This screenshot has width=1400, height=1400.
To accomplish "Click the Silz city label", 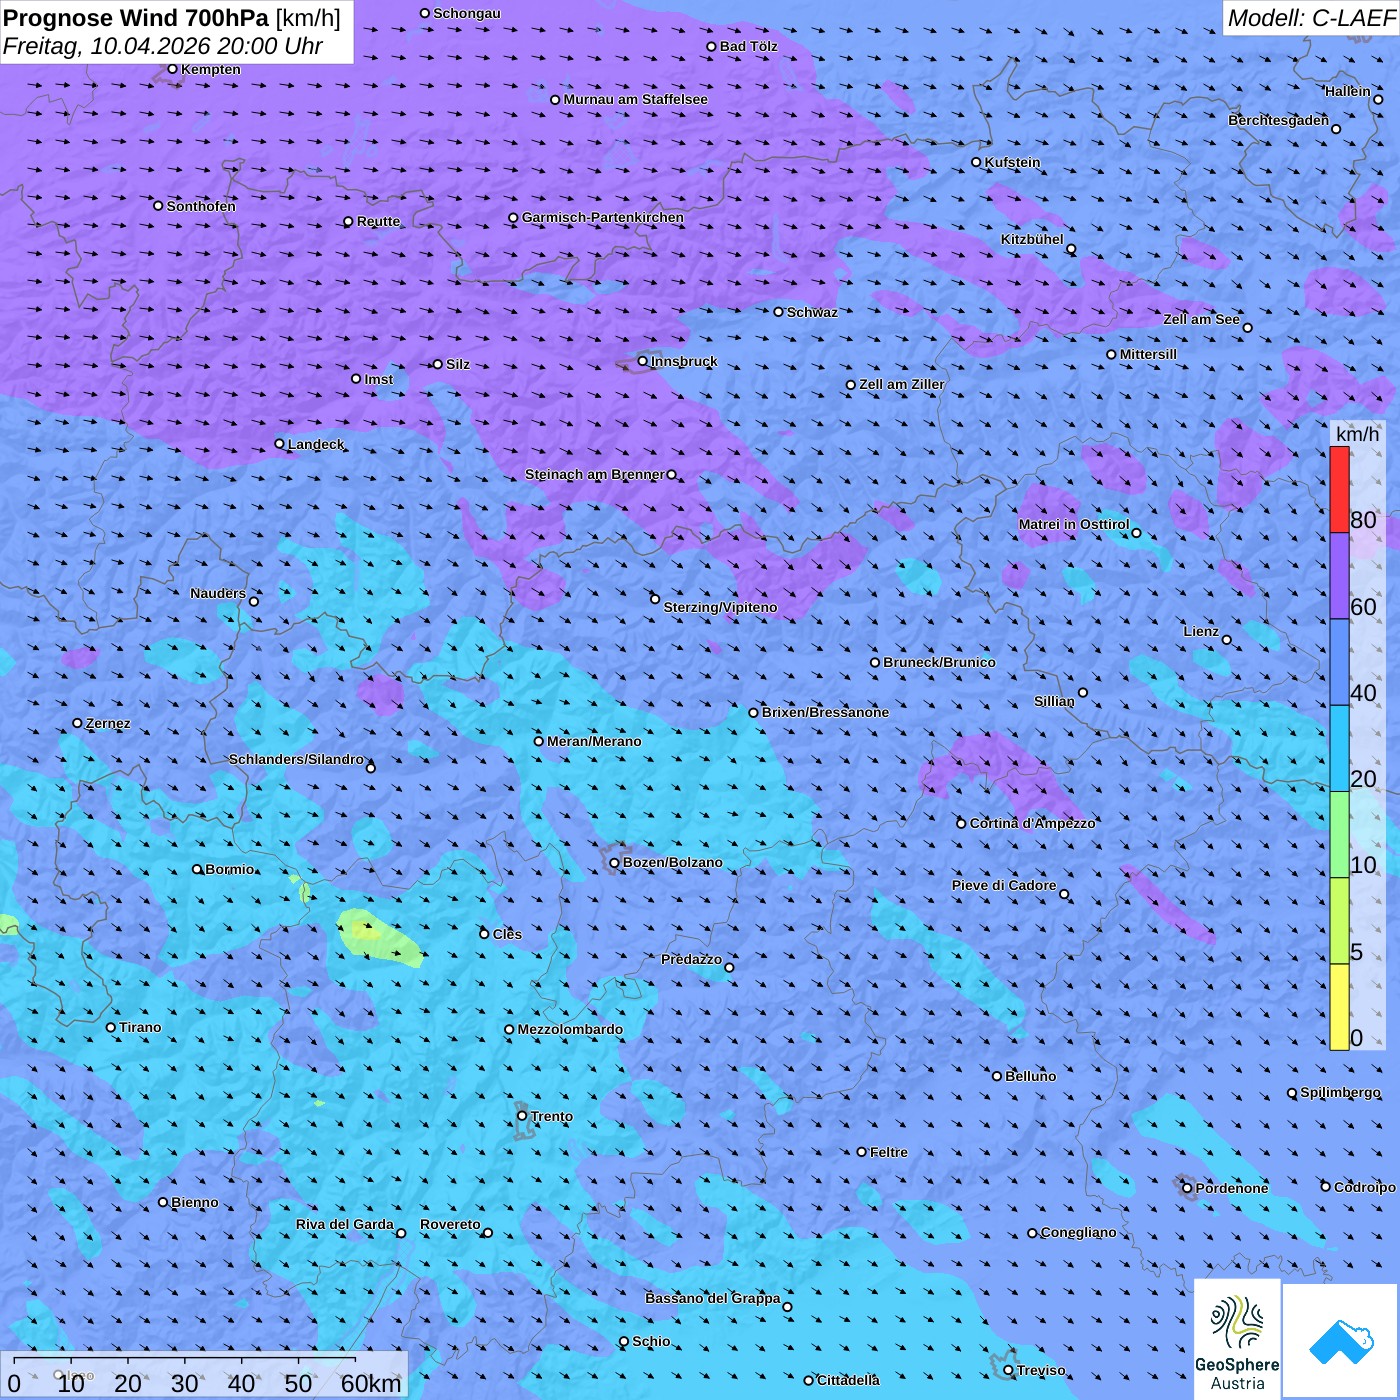I will coord(458,364).
